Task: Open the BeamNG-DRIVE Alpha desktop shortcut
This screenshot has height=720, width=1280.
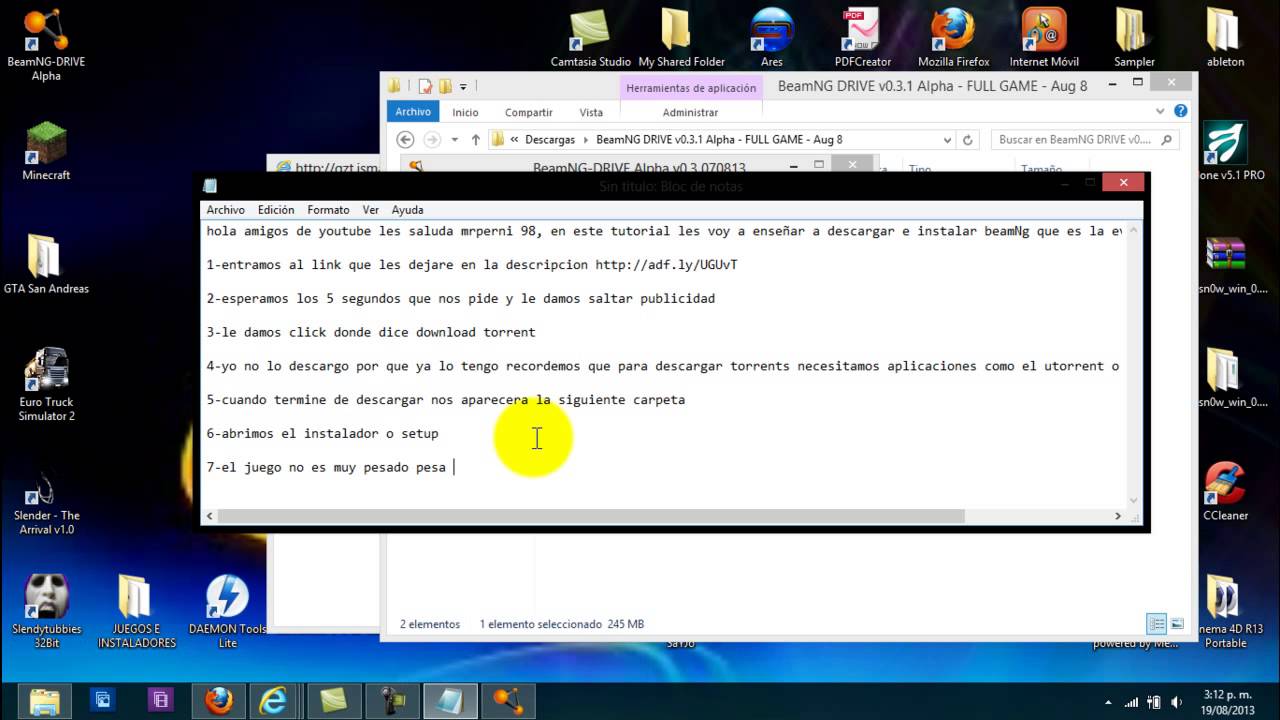Action: (46, 45)
